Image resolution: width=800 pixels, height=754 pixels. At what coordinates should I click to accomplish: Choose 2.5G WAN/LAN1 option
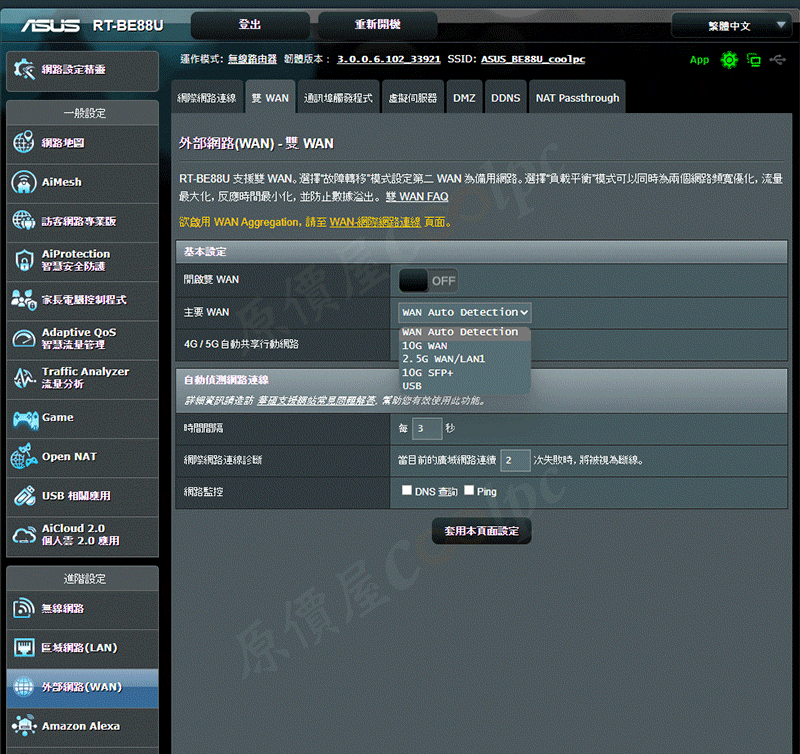click(x=464, y=359)
